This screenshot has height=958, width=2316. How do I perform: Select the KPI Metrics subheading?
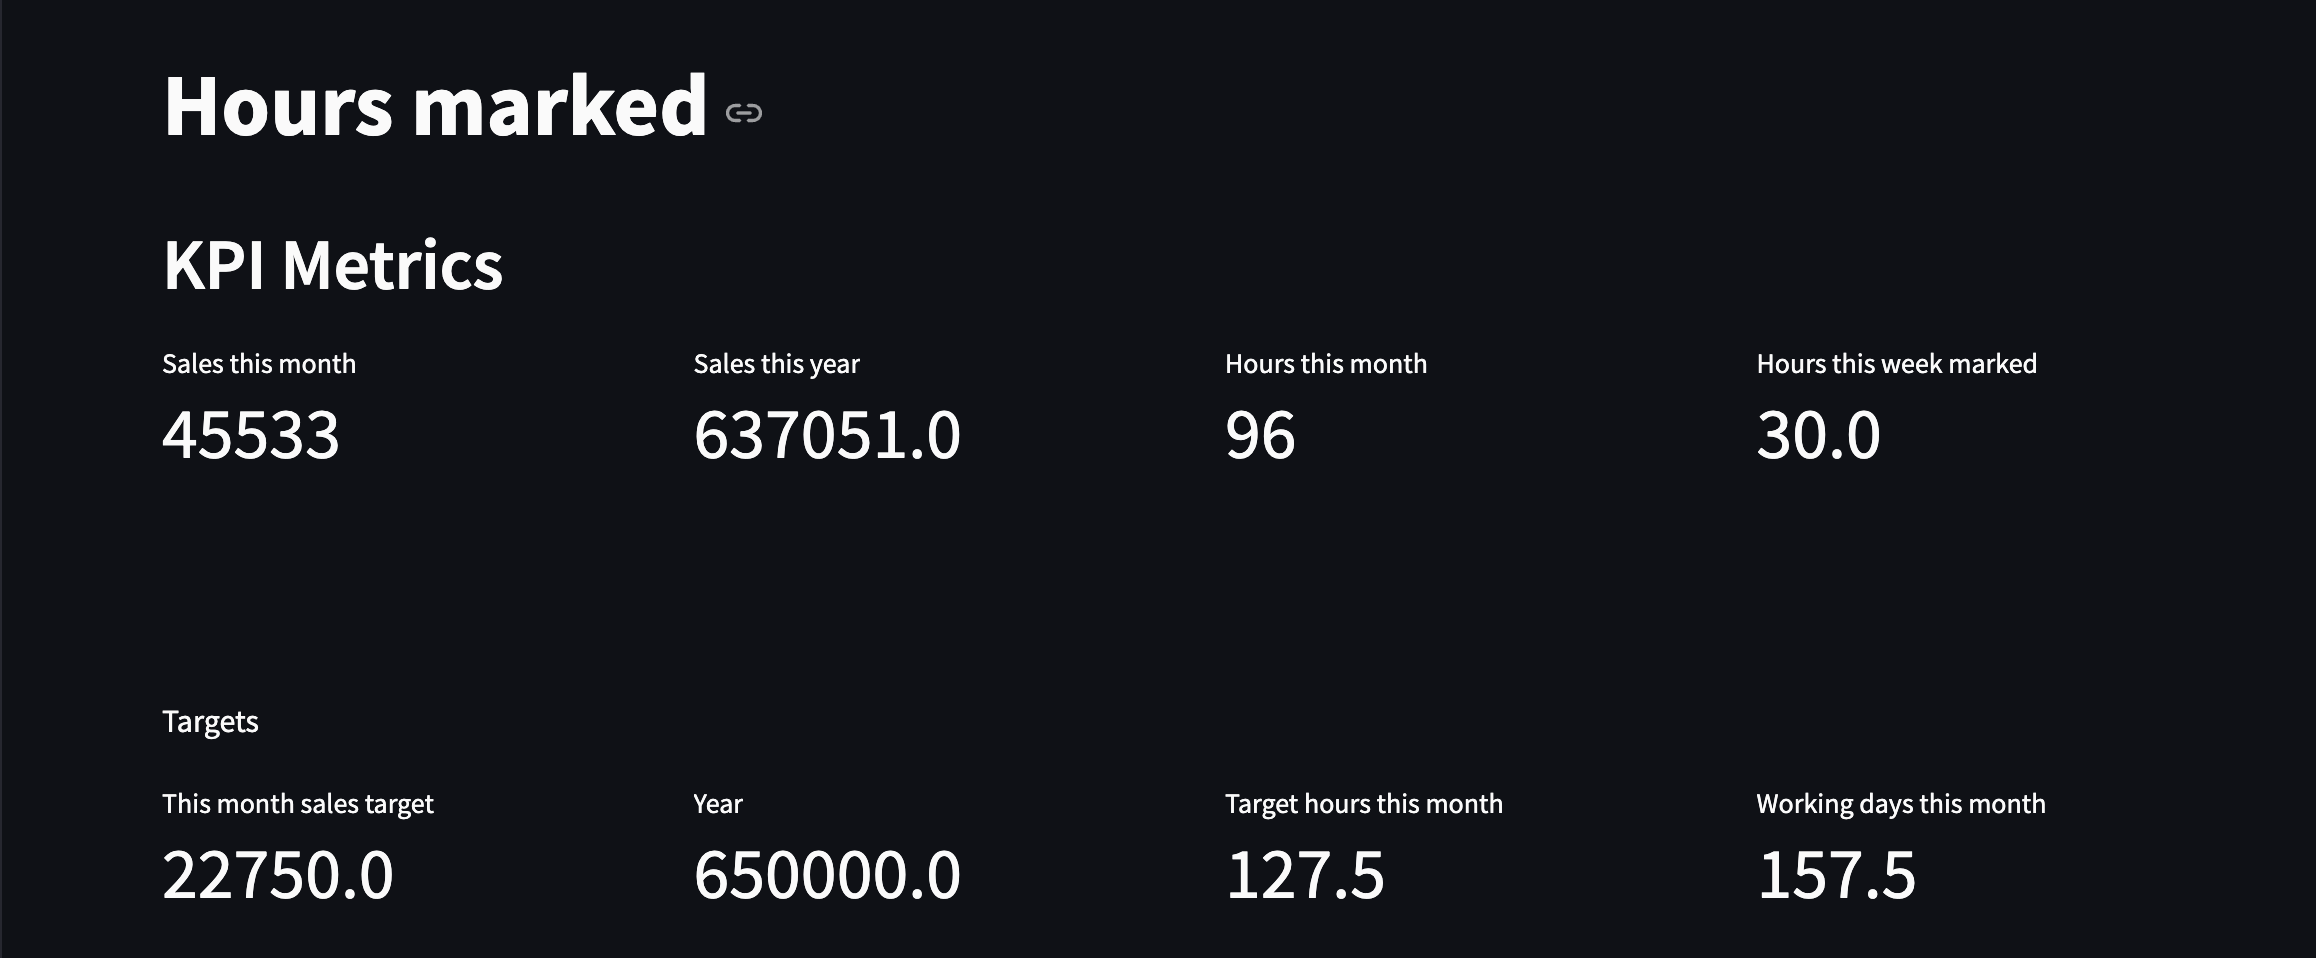pyautogui.click(x=333, y=266)
